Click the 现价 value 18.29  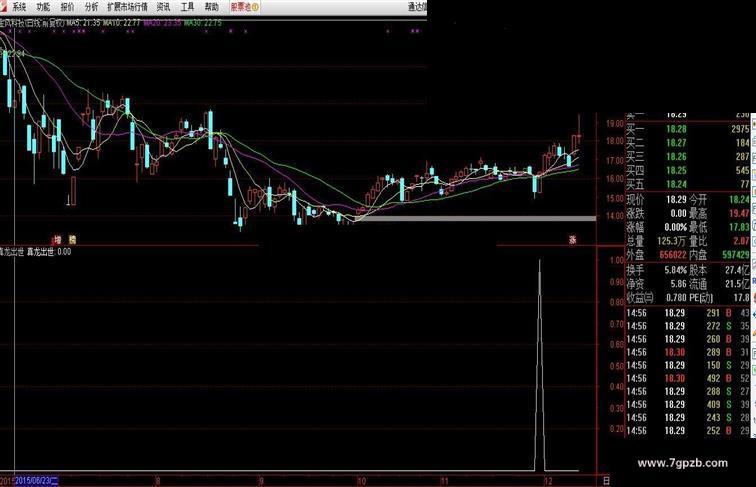676,199
